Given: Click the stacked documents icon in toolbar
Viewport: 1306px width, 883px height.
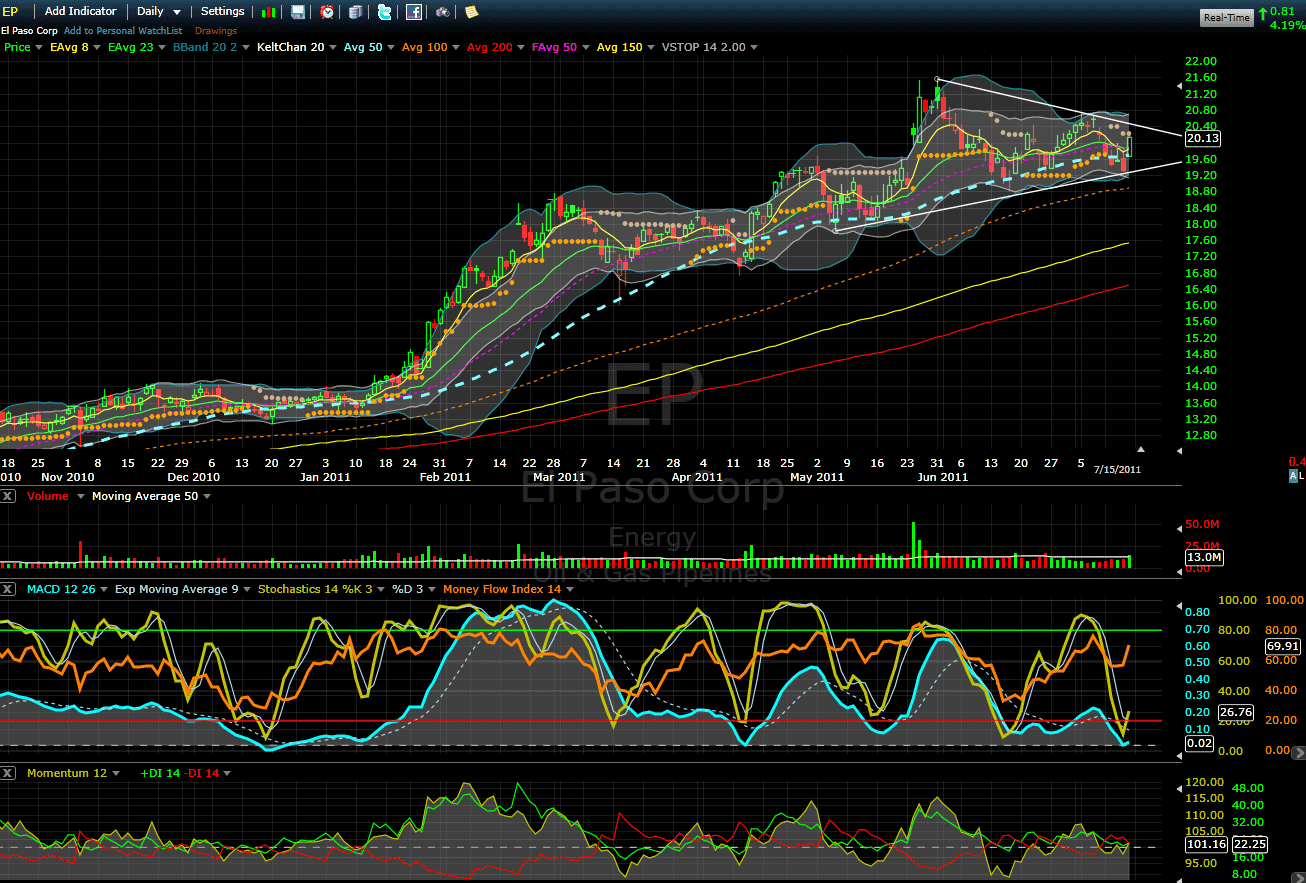Looking at the screenshot, I should tap(356, 12).
